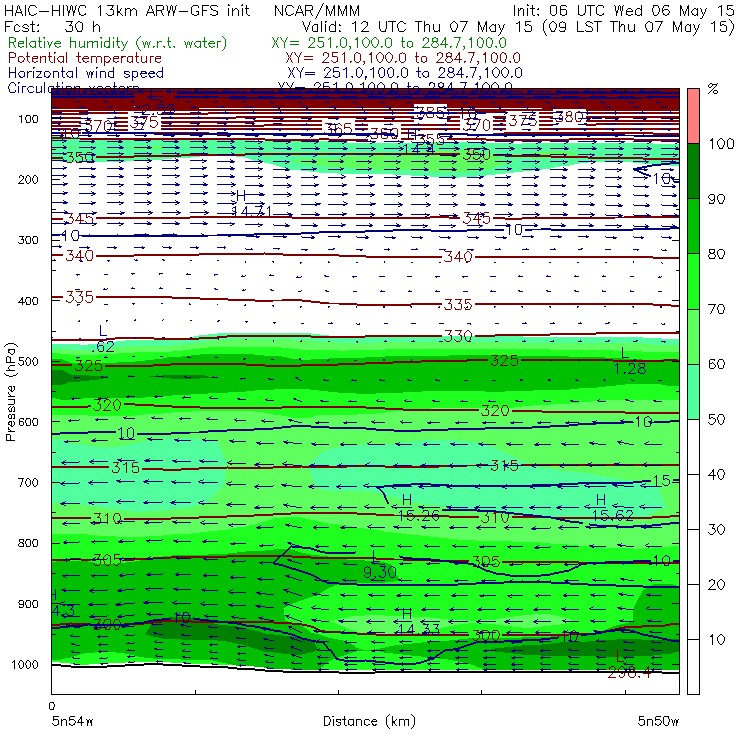Click the green 'Relative humidity (w.r.t. water)' legend

coord(118,43)
